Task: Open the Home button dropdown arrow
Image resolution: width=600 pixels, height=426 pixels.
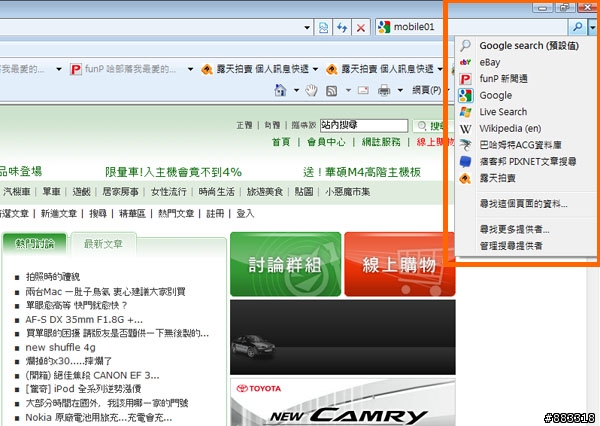Action: (x=296, y=91)
